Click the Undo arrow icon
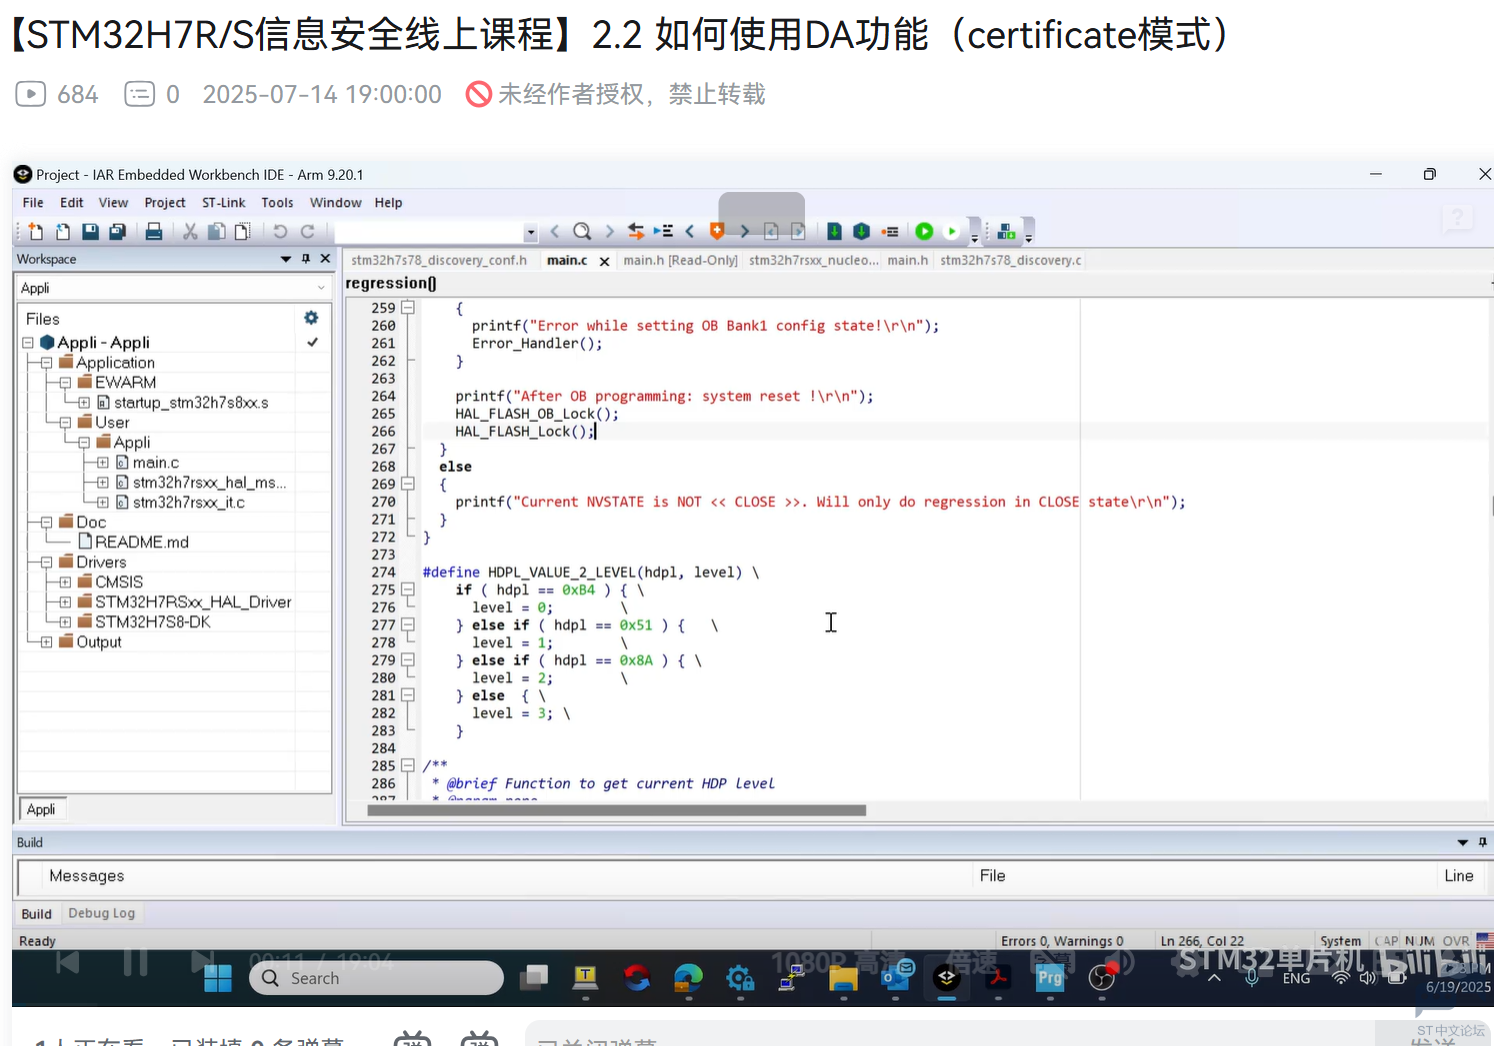Viewport: 1494px width, 1046px height. 280,232
